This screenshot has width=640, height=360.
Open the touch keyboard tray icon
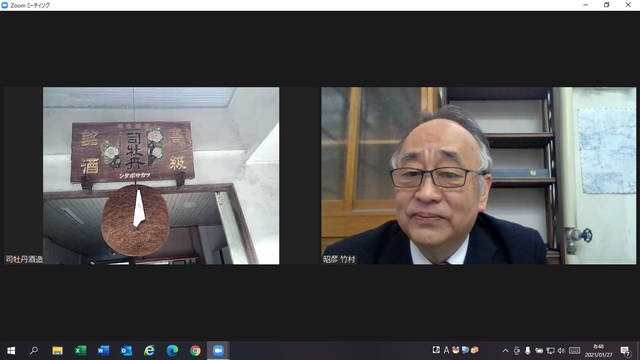pos(575,351)
